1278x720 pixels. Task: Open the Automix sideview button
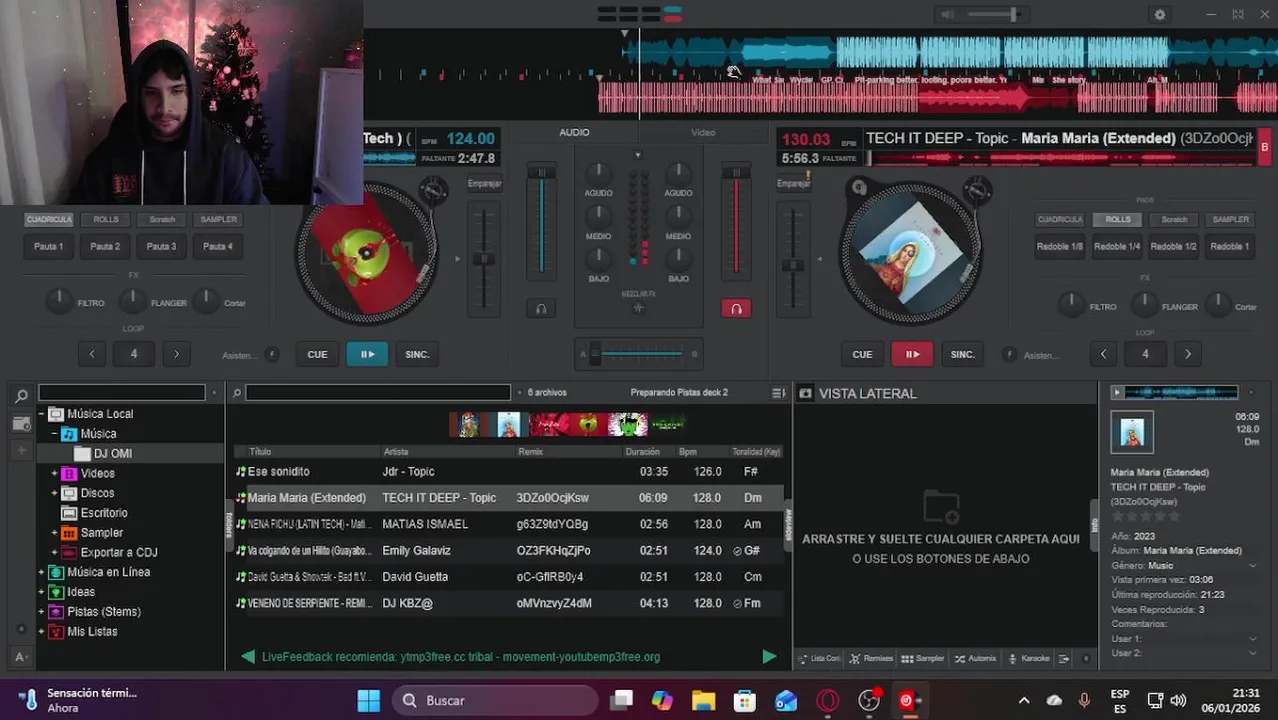[x=975, y=658]
